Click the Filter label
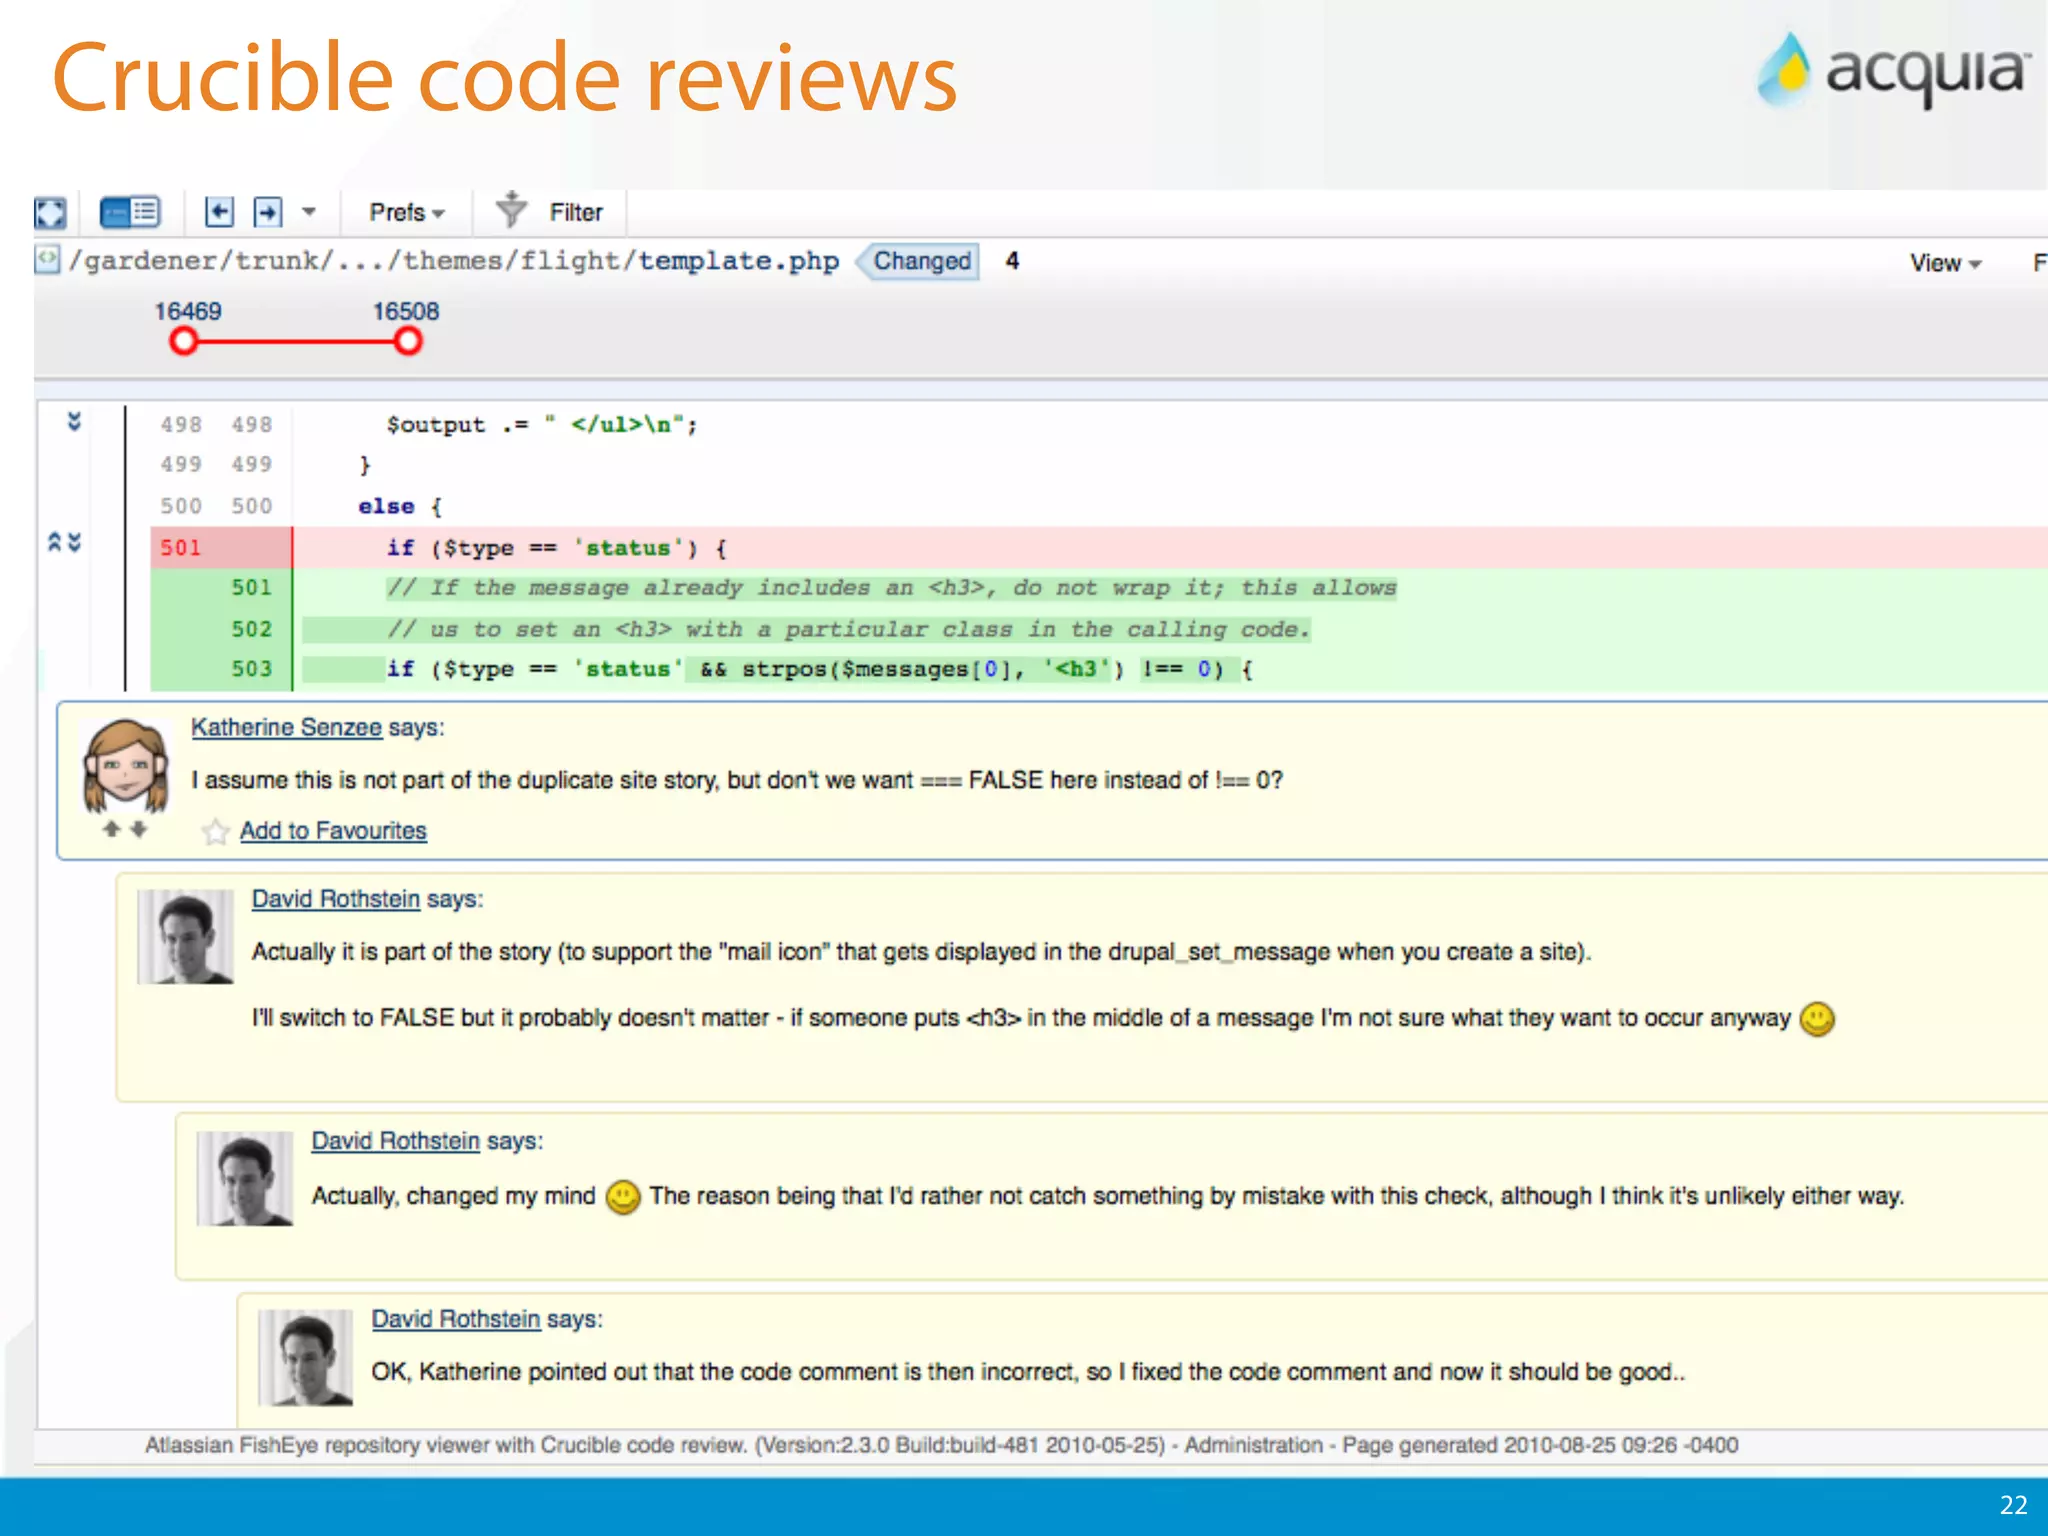The width and height of the screenshot is (2048, 1536). click(576, 212)
